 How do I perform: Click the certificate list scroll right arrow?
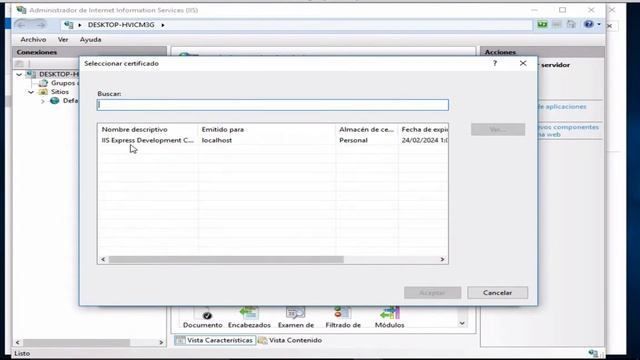[442, 259]
